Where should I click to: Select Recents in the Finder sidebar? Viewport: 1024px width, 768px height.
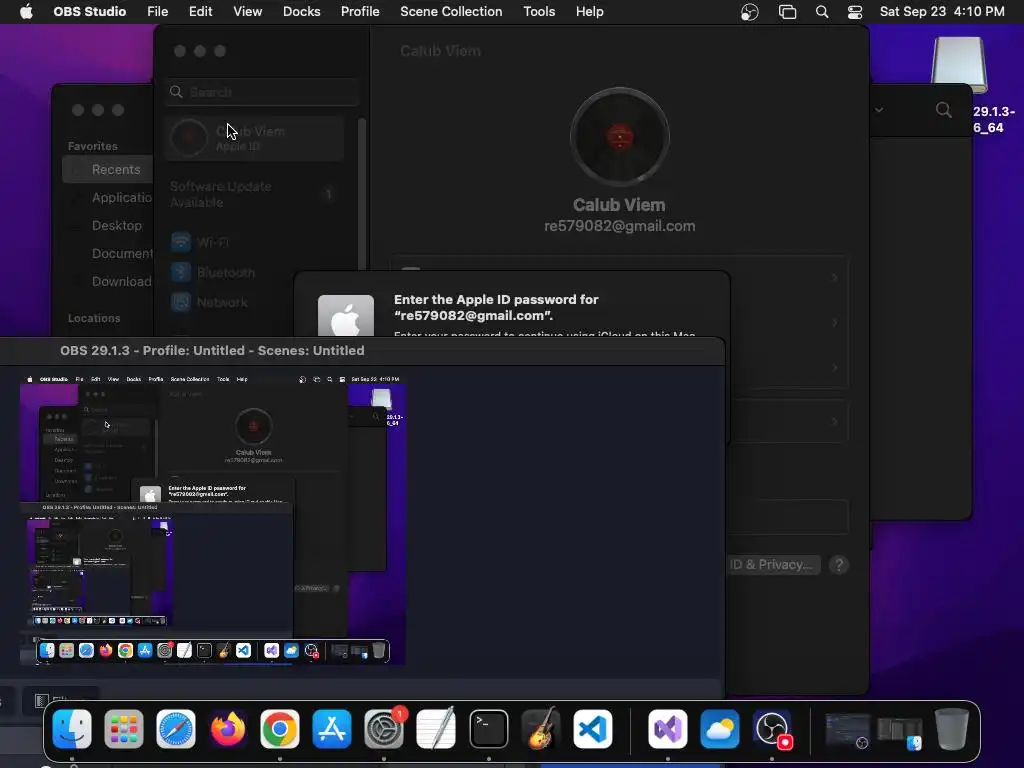108,170
